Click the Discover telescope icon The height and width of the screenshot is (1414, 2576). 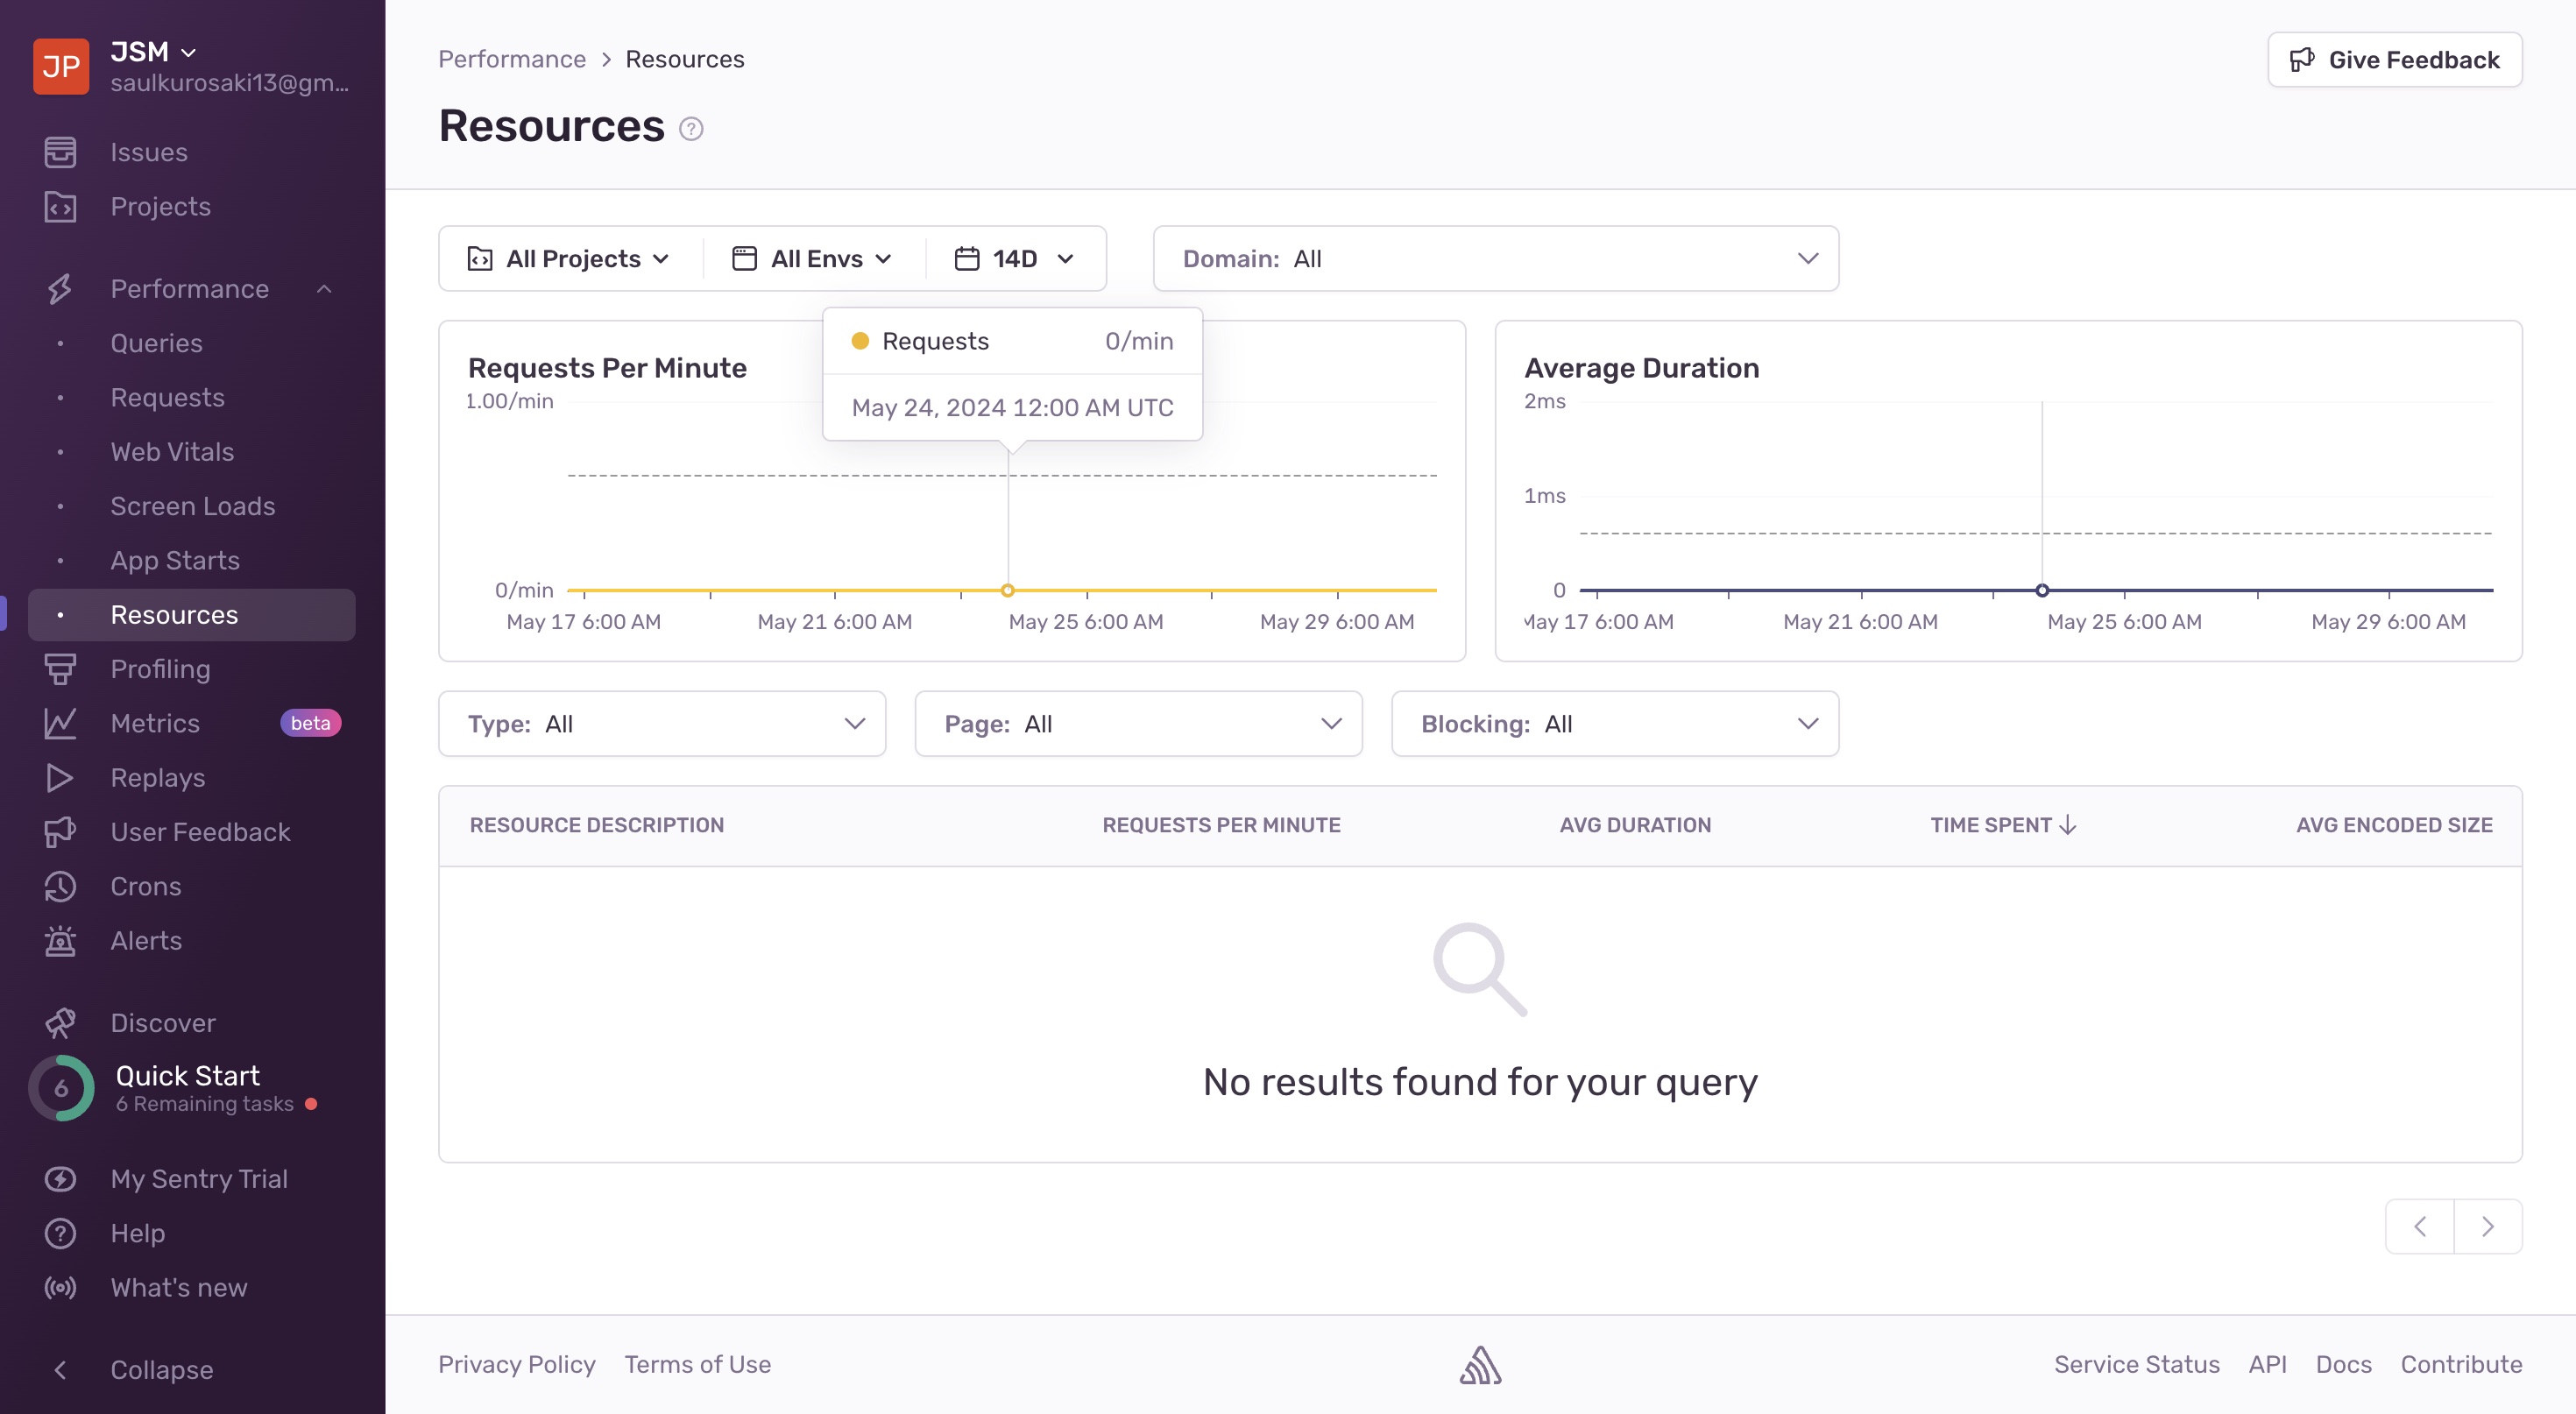[x=60, y=1023]
